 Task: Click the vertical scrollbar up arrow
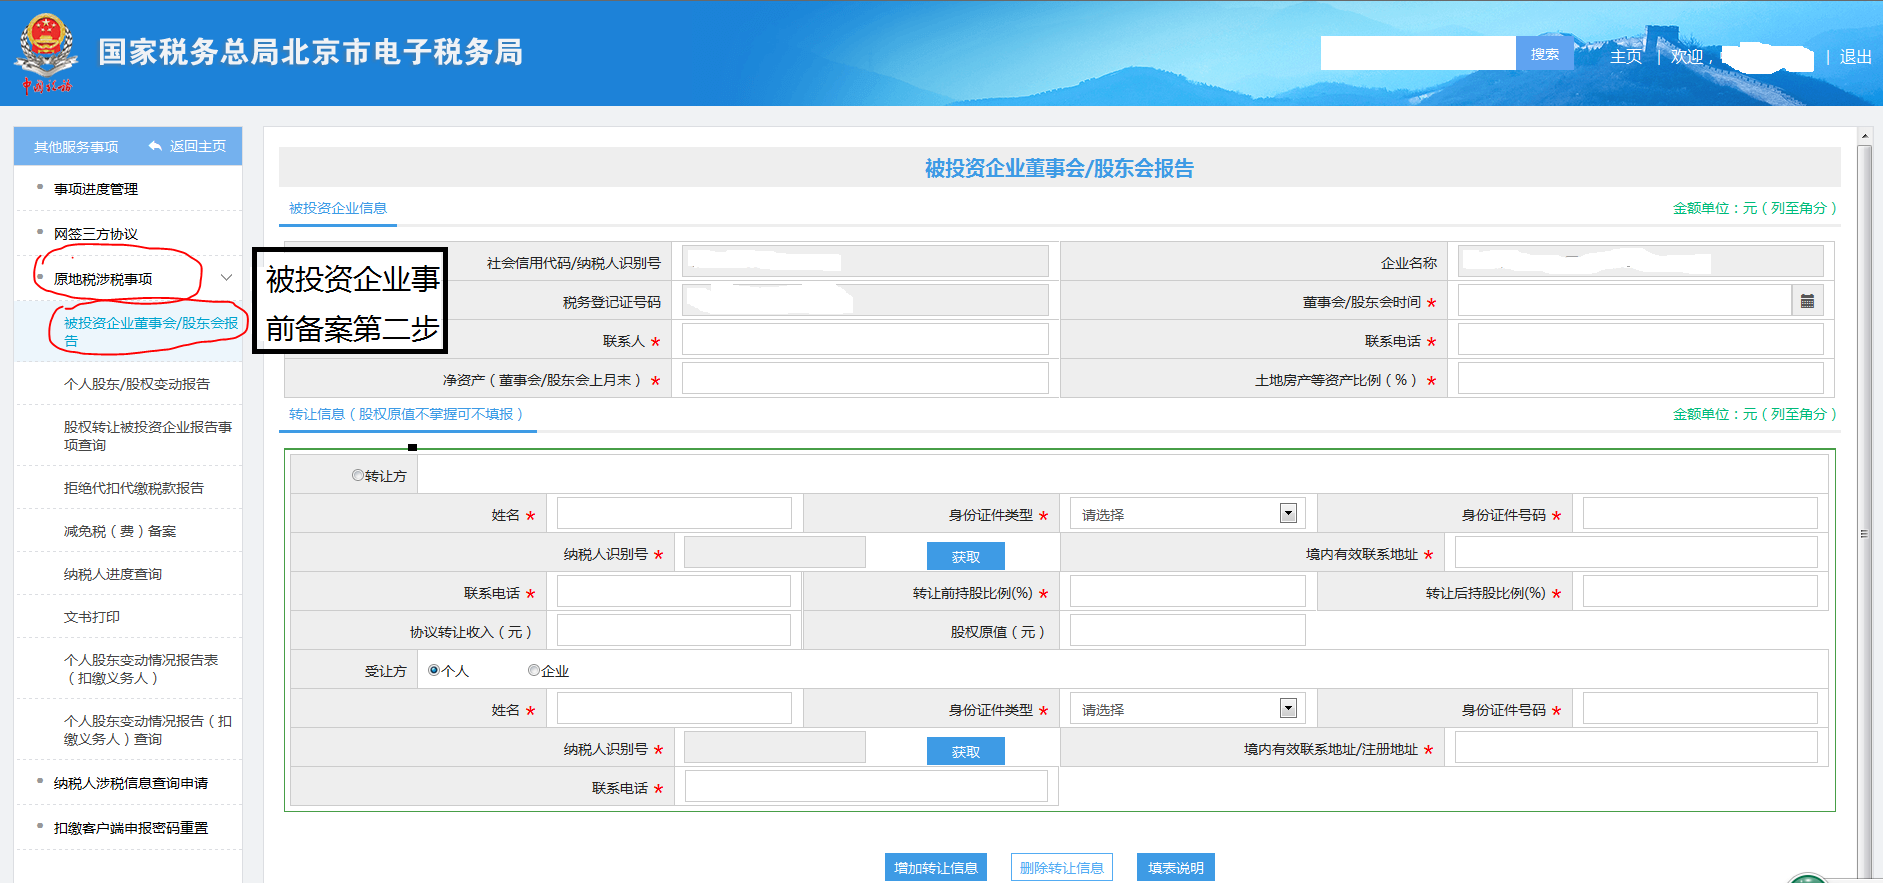coord(1864,135)
